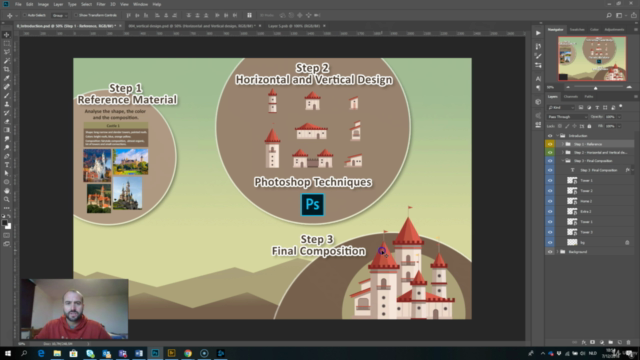Switch to the vertical design.psd document tab

192,26
